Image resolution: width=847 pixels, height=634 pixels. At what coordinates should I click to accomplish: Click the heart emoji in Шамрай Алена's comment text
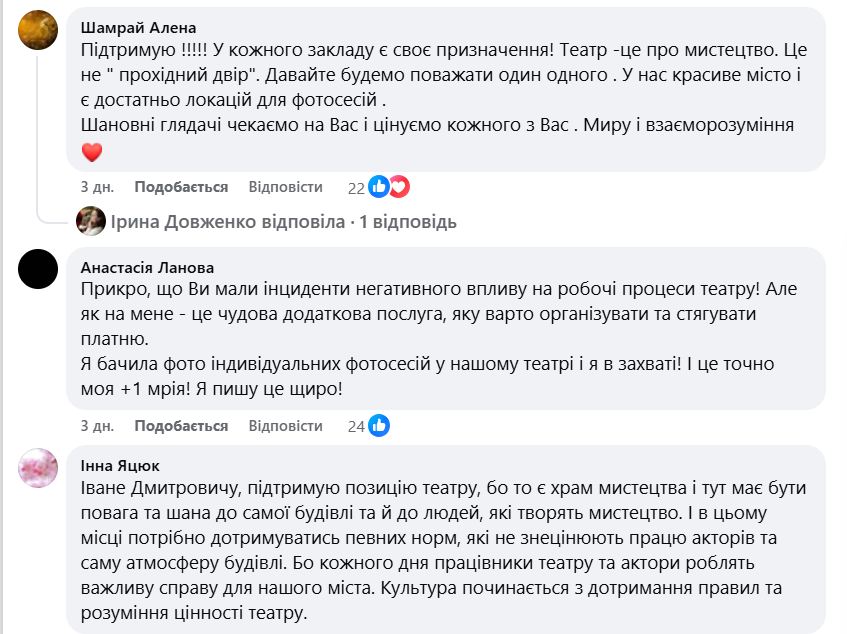click(x=91, y=150)
